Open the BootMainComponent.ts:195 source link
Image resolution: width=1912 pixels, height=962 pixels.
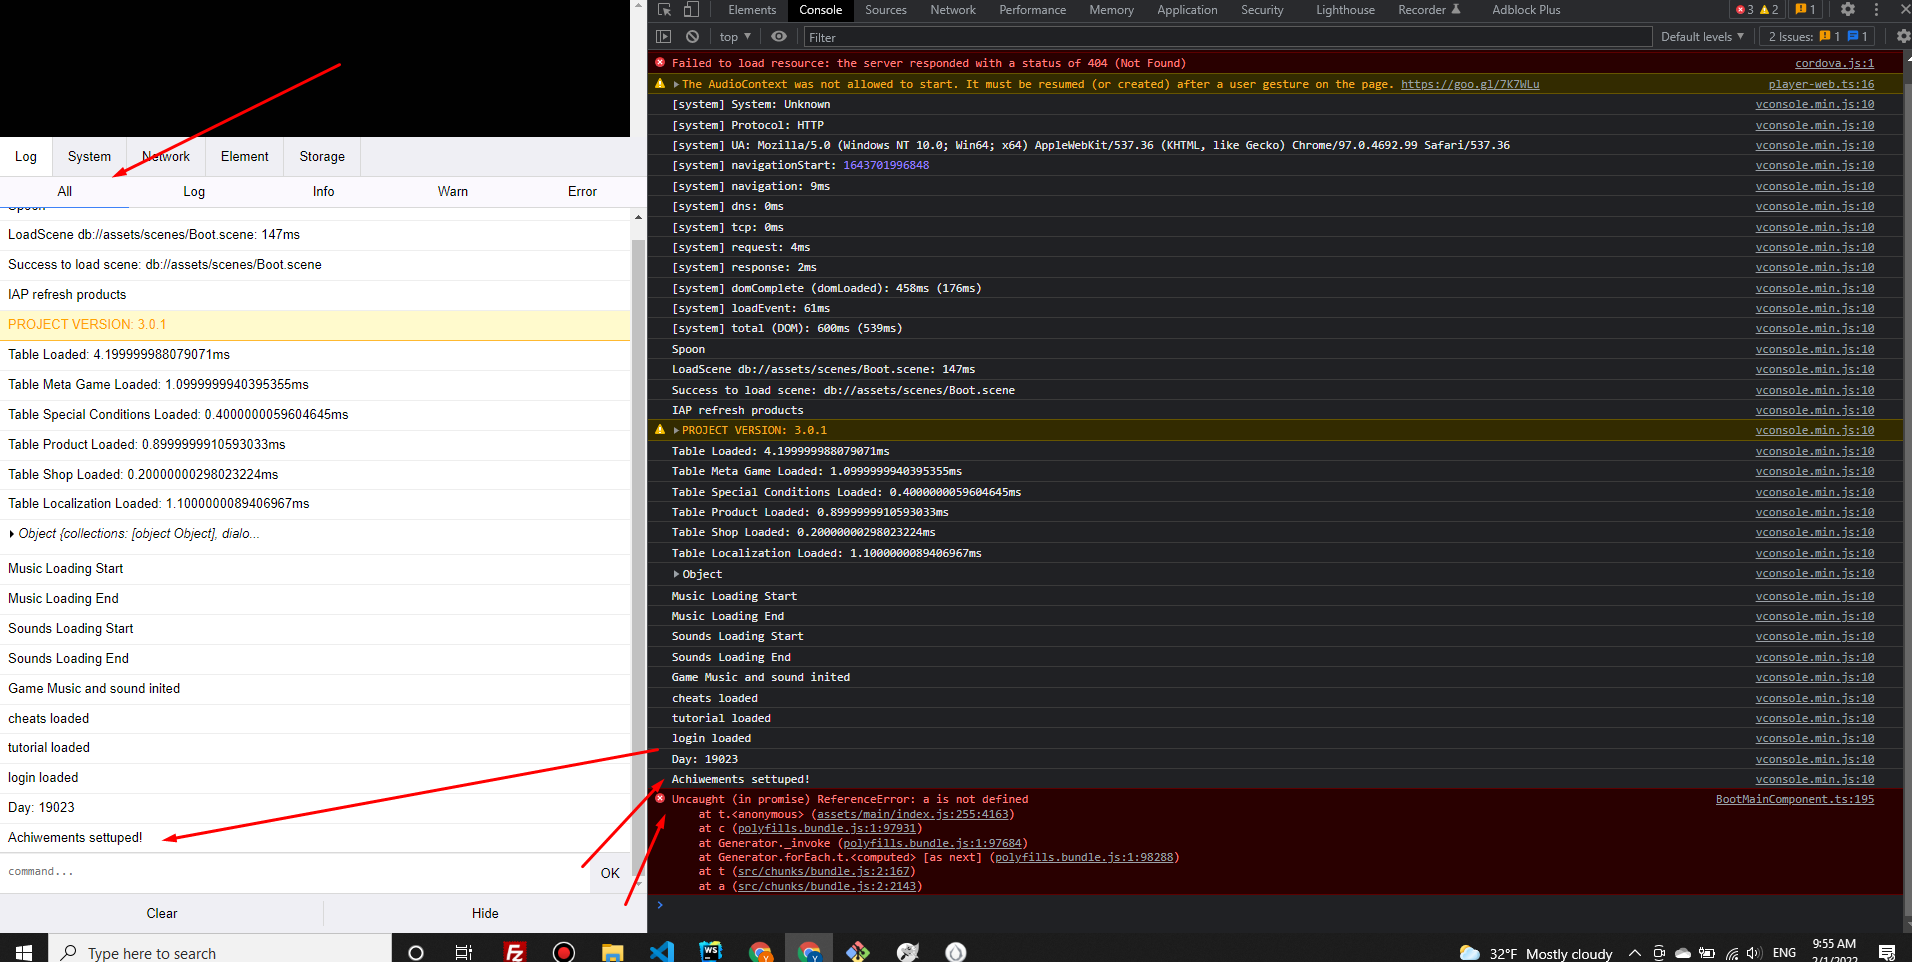[1794, 799]
